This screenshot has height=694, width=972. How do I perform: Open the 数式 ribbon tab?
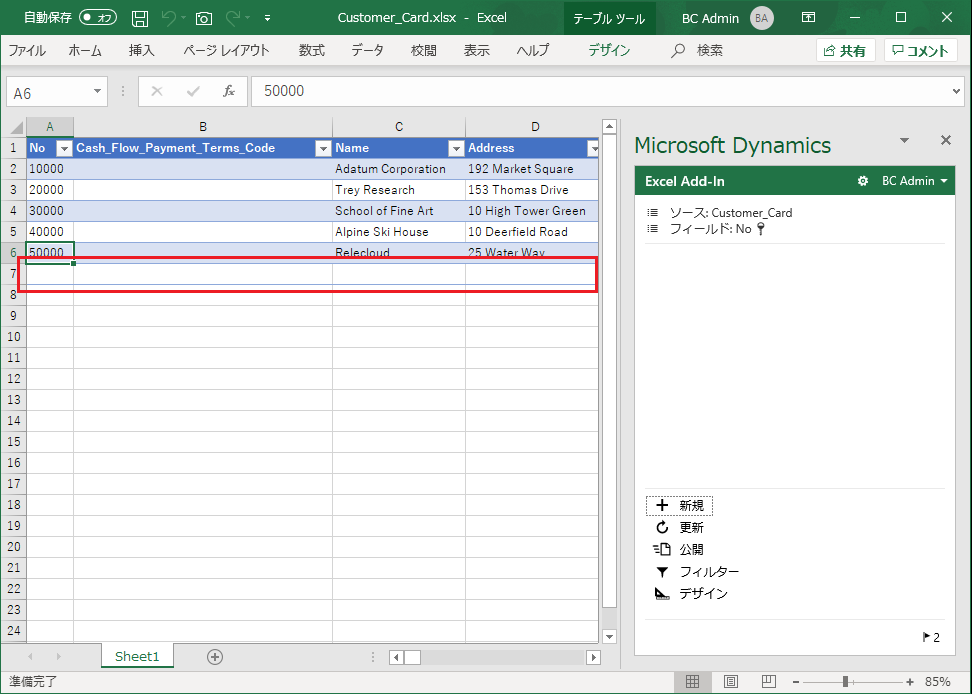(x=311, y=50)
